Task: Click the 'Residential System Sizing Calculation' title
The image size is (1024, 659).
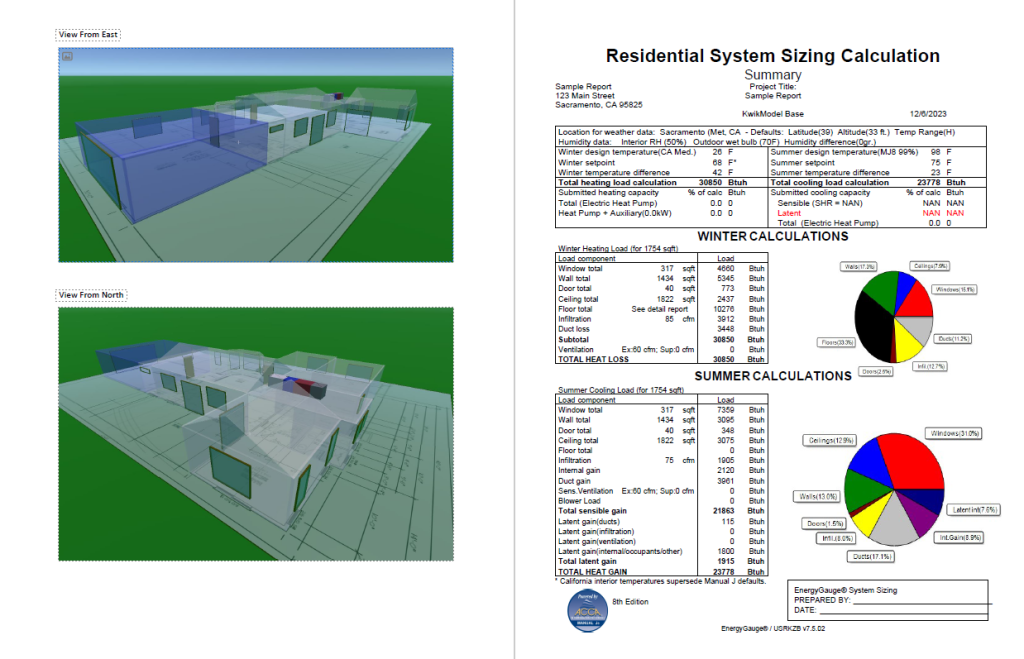Action: click(773, 56)
